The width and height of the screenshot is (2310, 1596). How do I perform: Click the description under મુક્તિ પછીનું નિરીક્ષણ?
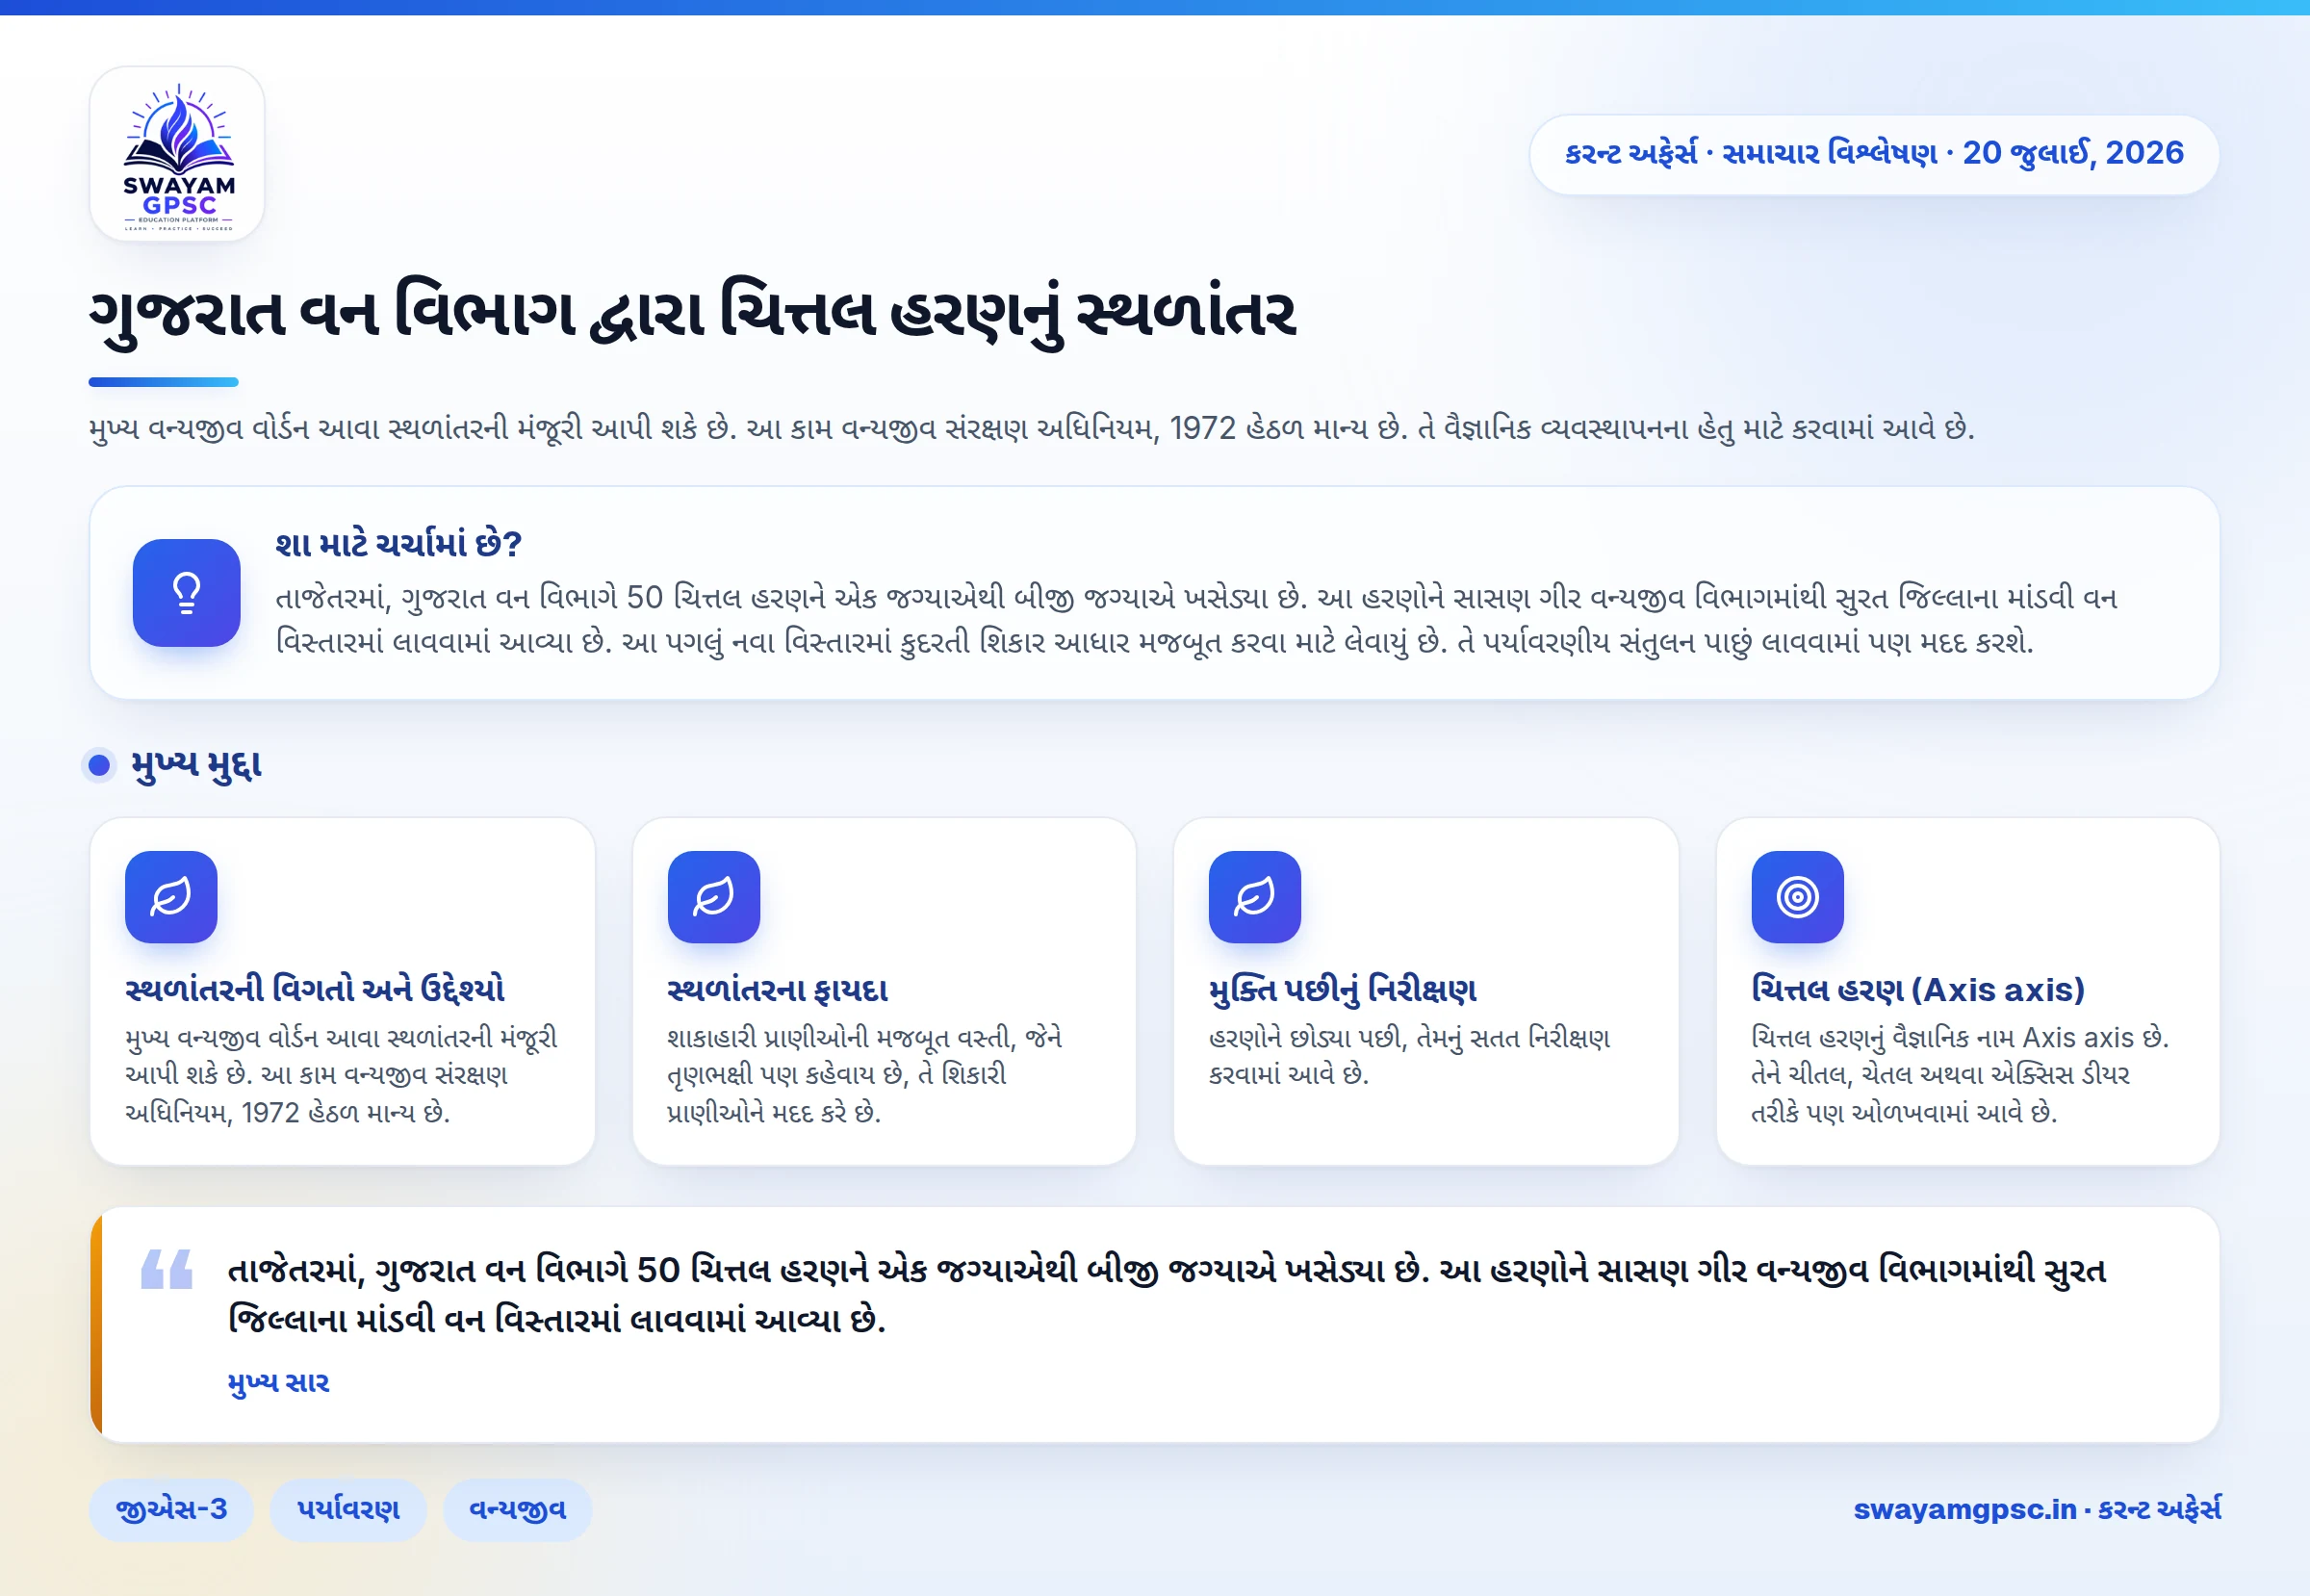pyautogui.click(x=1410, y=1056)
